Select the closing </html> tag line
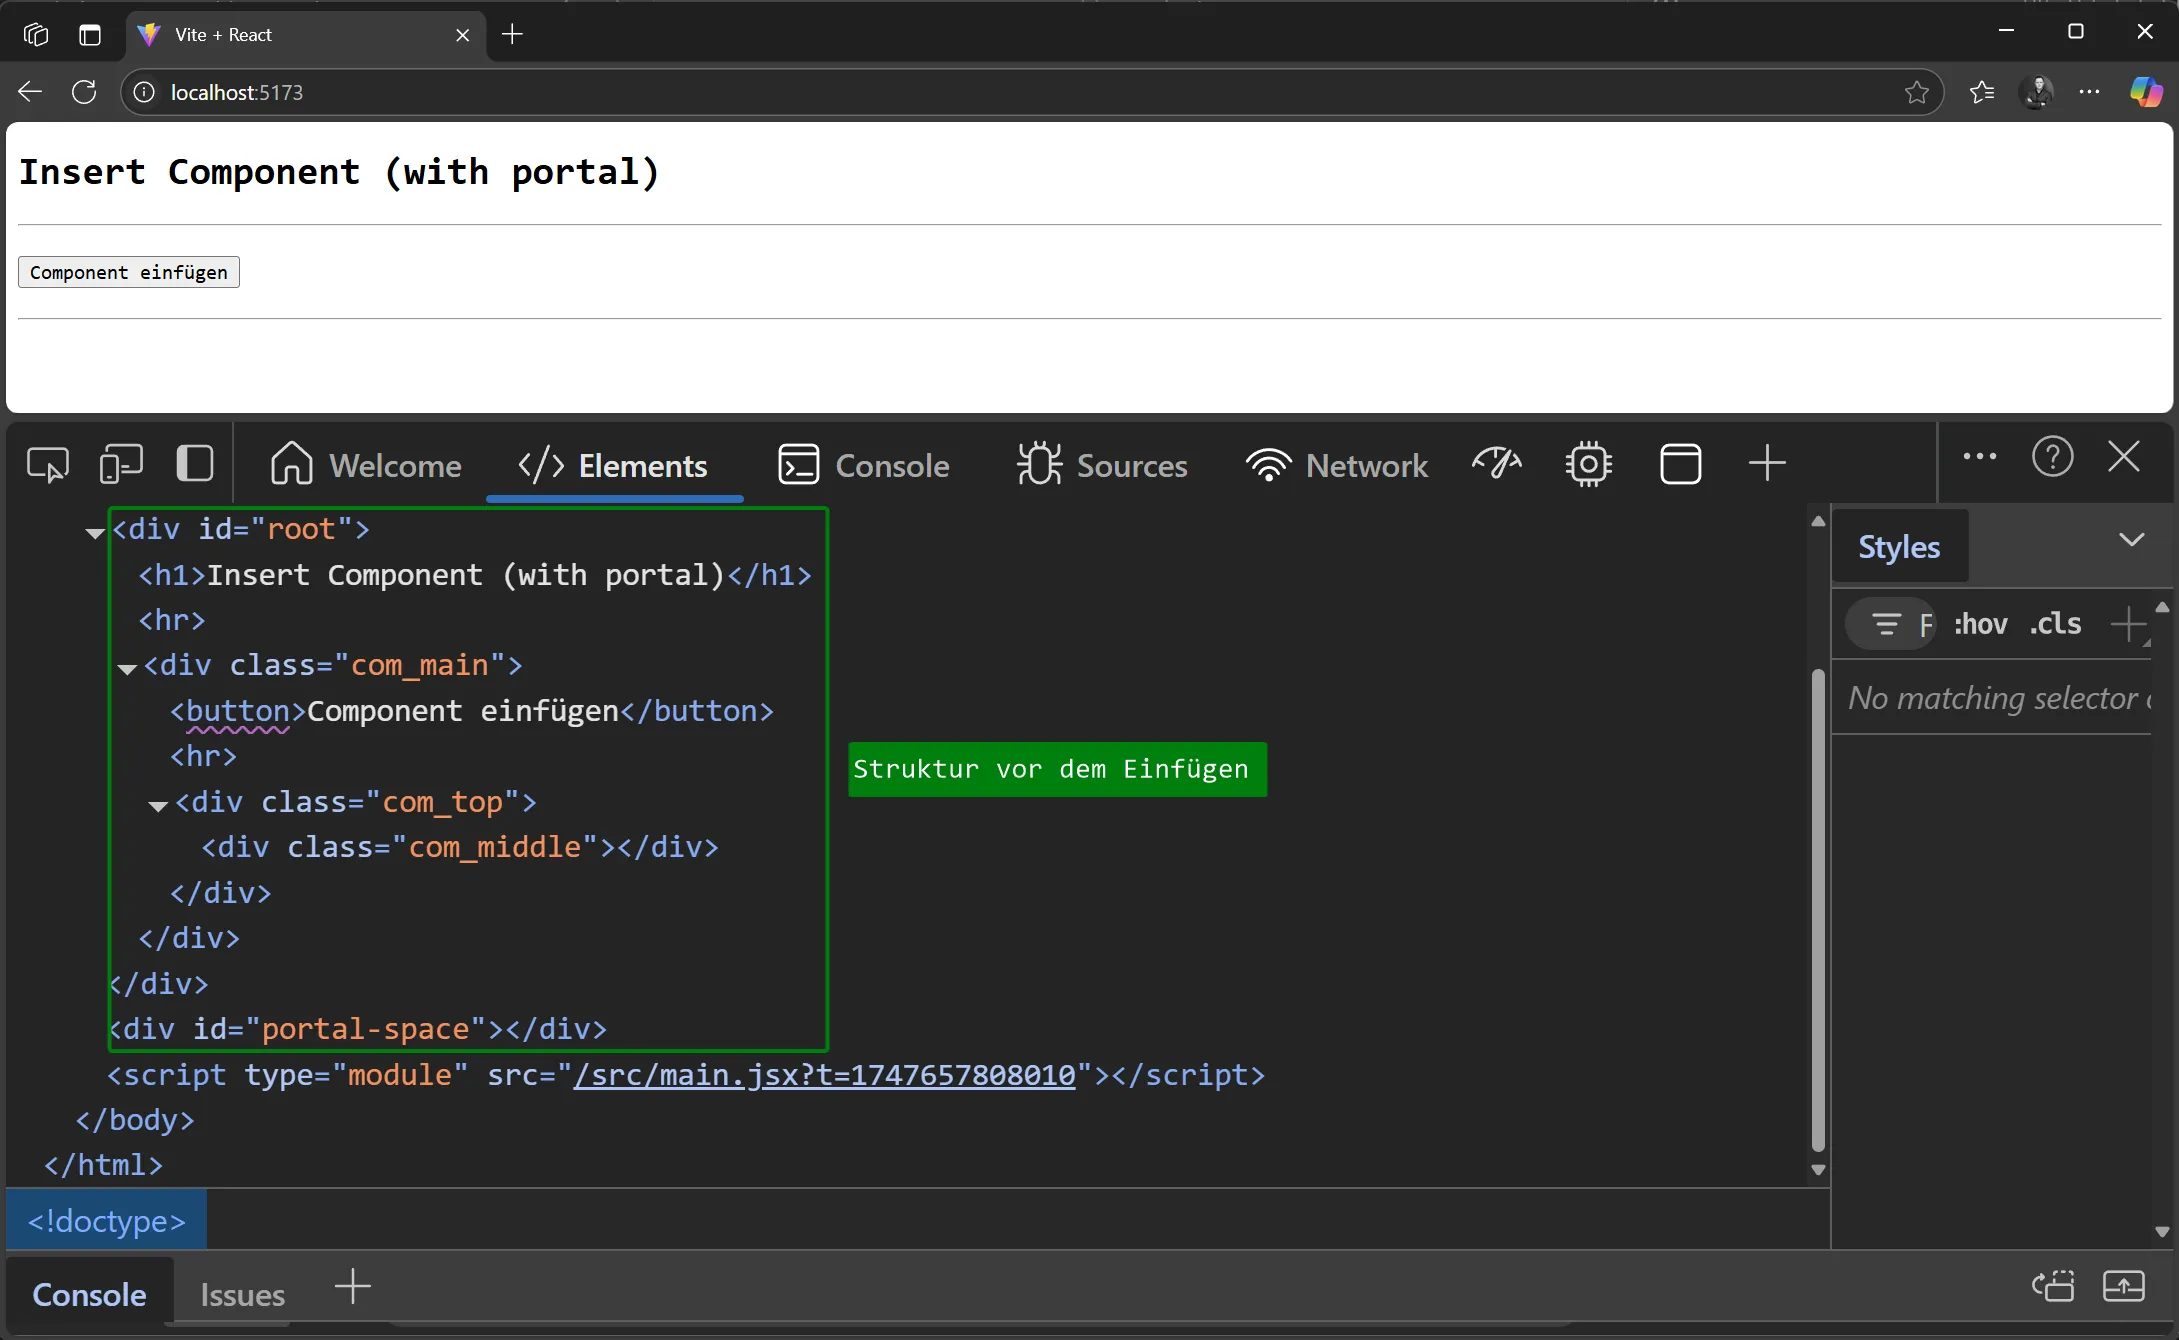This screenshot has height=1340, width=2179. tap(103, 1165)
